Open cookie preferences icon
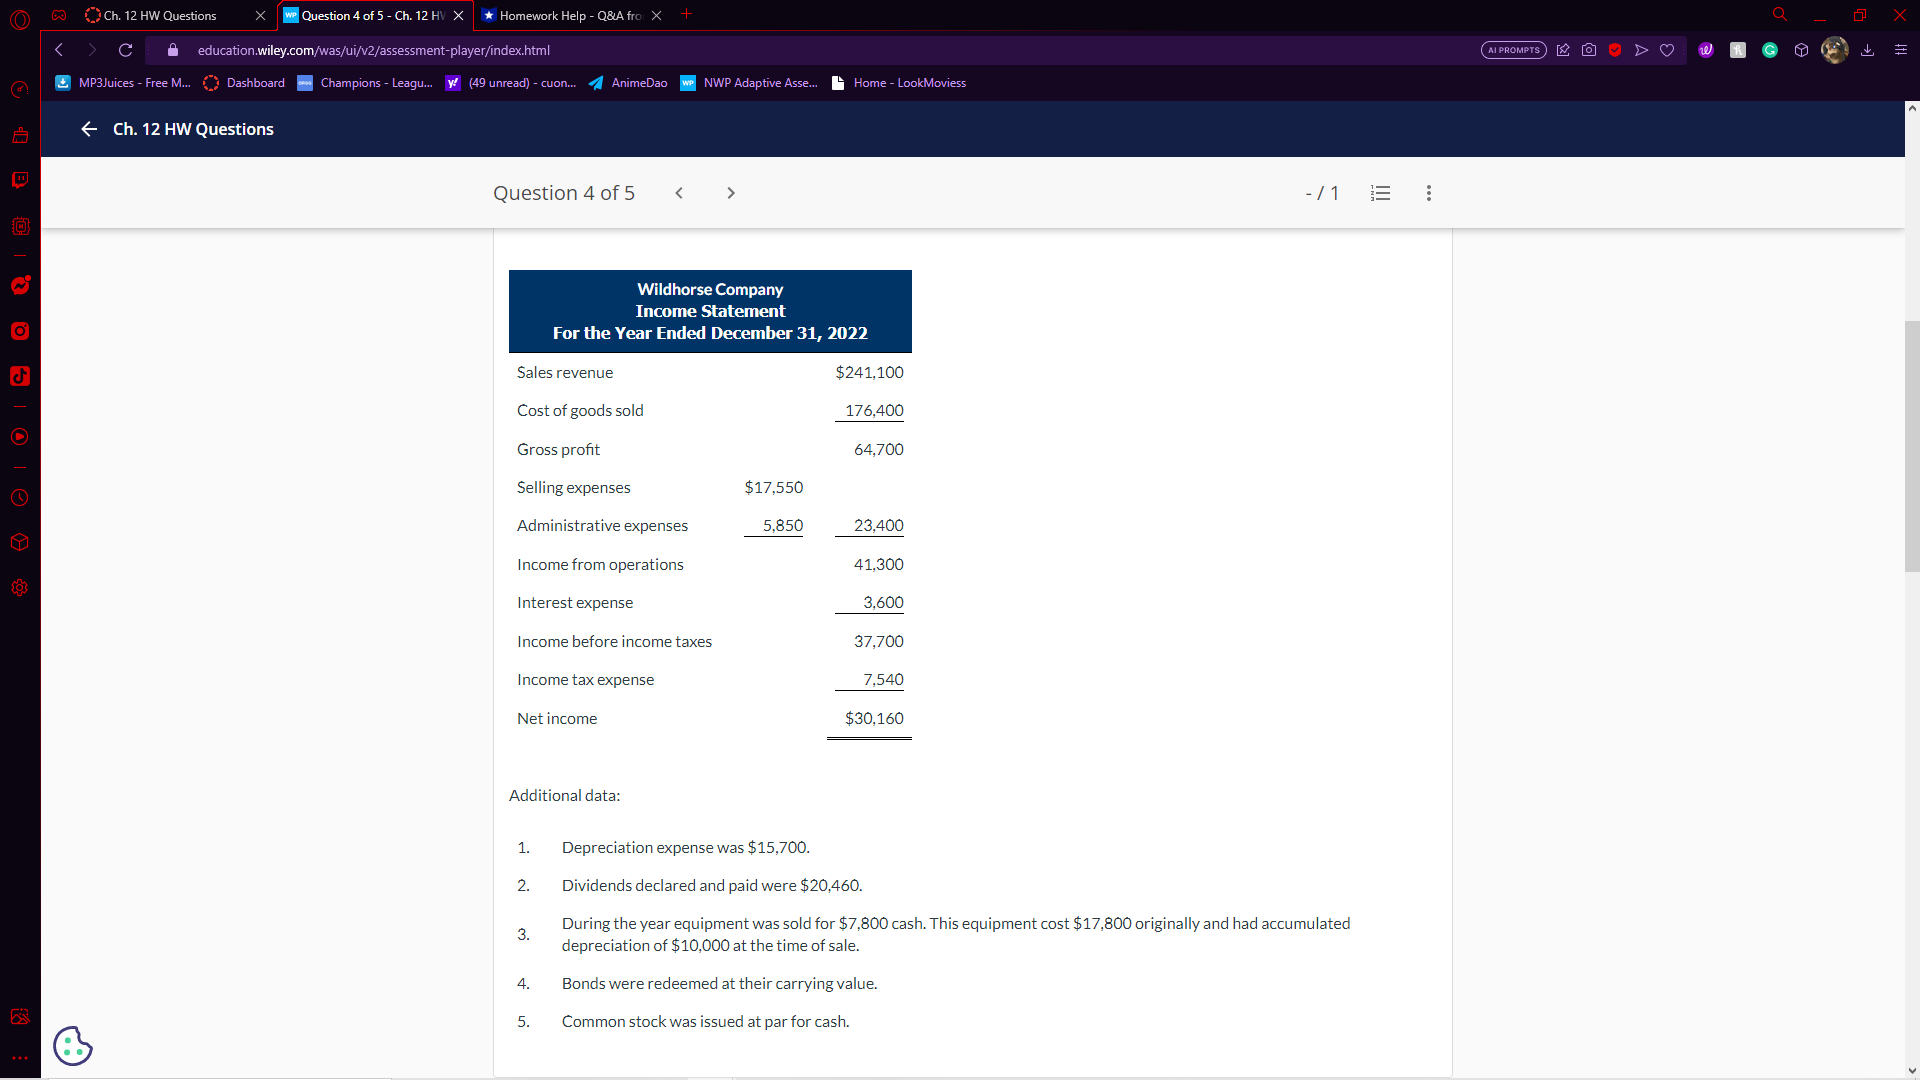This screenshot has height=1080, width=1920. pos(73,1046)
